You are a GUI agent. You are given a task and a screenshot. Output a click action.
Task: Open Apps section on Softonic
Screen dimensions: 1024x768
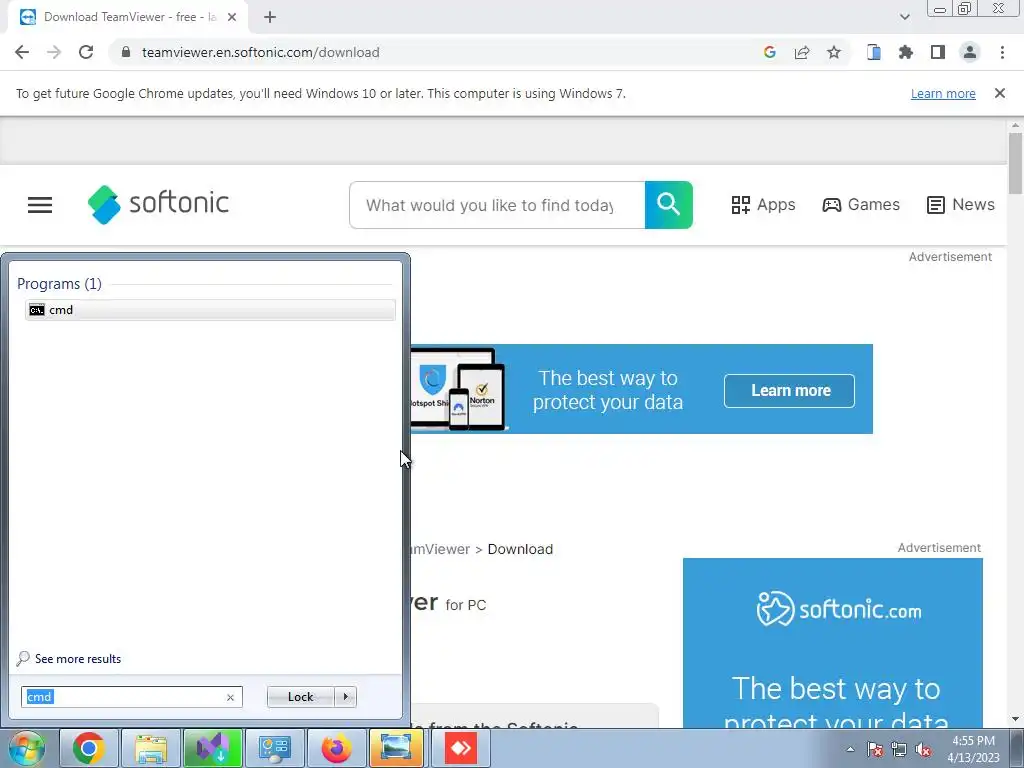(763, 204)
